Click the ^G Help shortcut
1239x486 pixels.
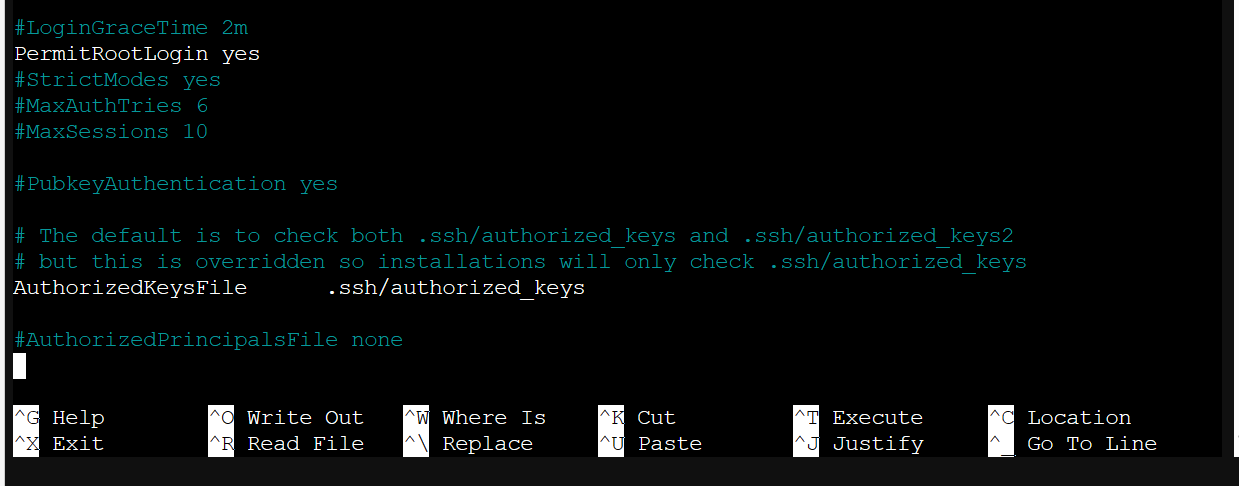click(59, 418)
